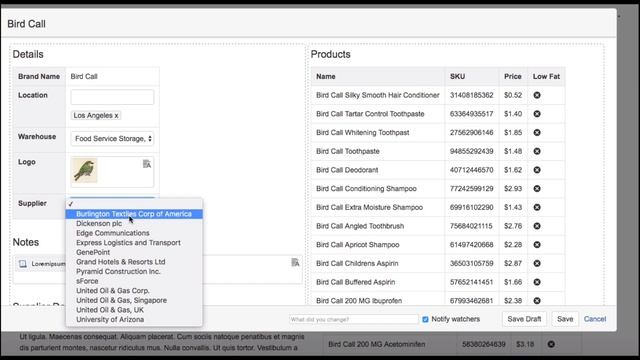Click Low Fat icon for Extra Moisture Shampoo
Image resolution: width=640 pixels, height=360 pixels.
click(537, 207)
